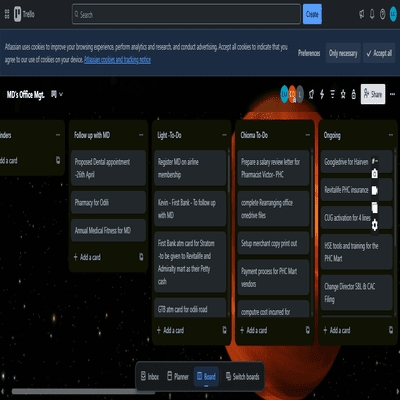The width and height of the screenshot is (400, 400).
Task: Open the notifications bell
Action: [372, 14]
